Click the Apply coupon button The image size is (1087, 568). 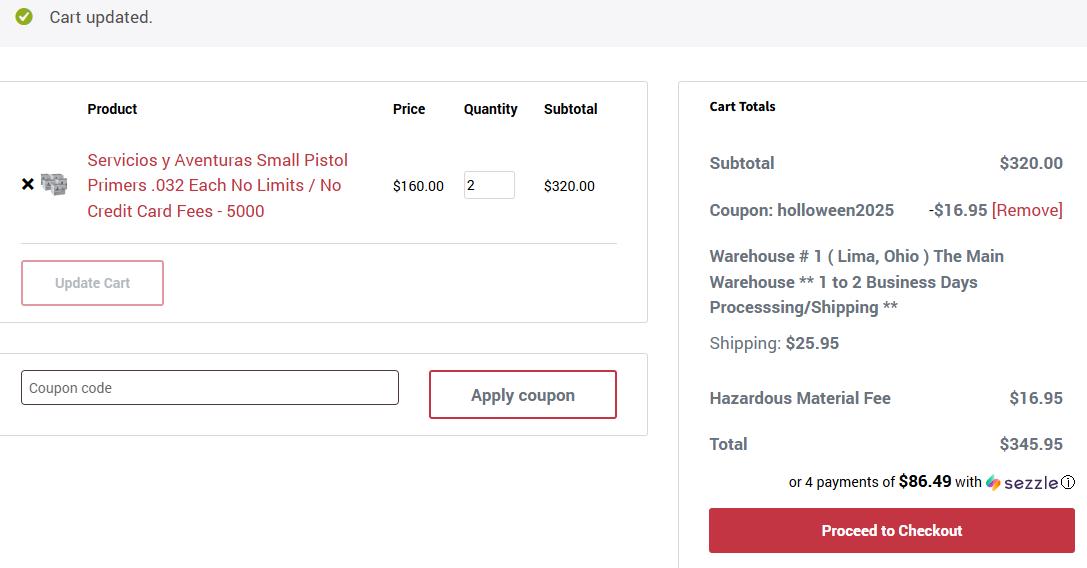522,395
